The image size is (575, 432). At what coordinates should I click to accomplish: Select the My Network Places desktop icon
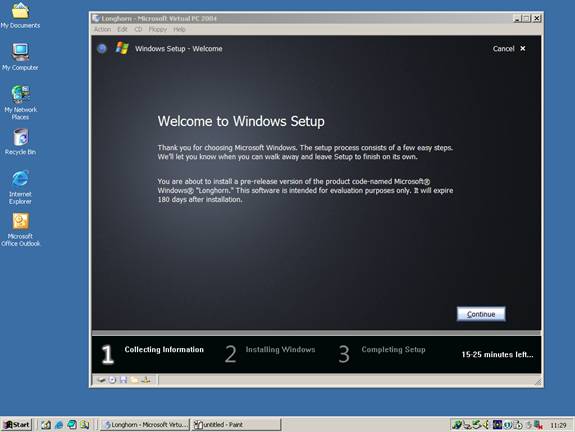(x=20, y=102)
